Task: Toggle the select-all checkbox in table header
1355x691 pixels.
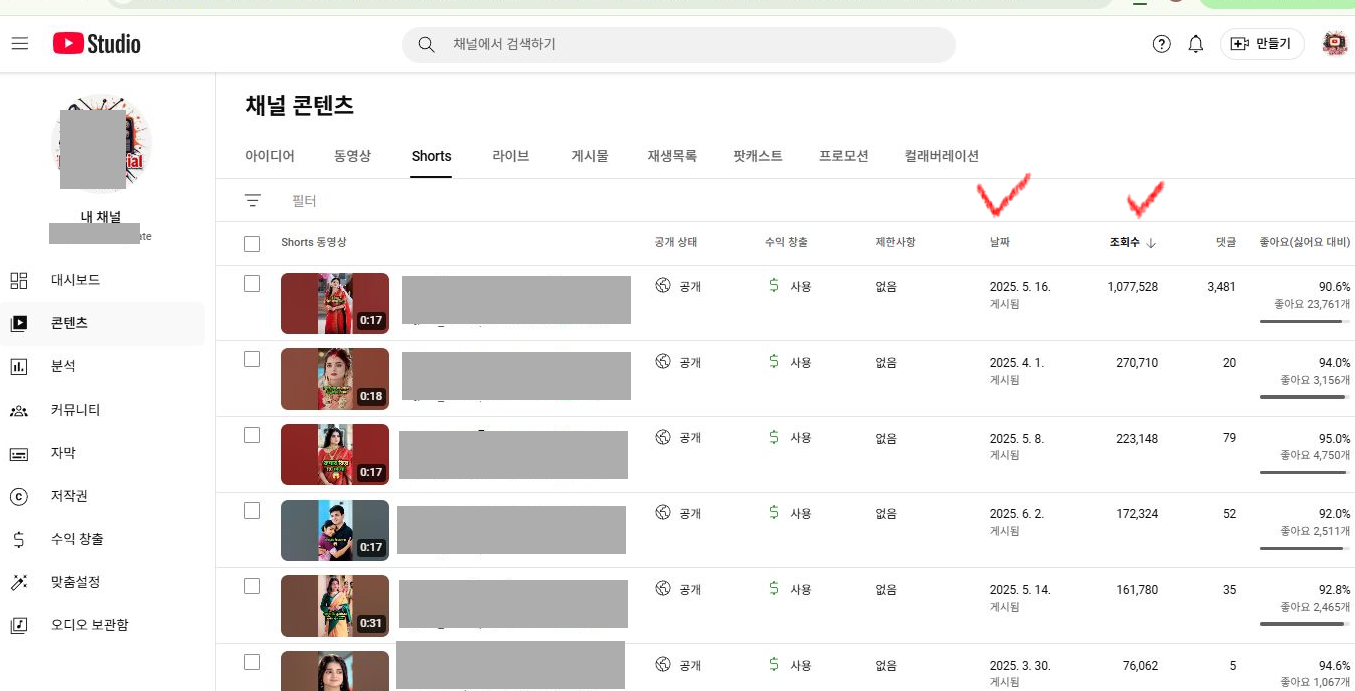Action: click(252, 243)
